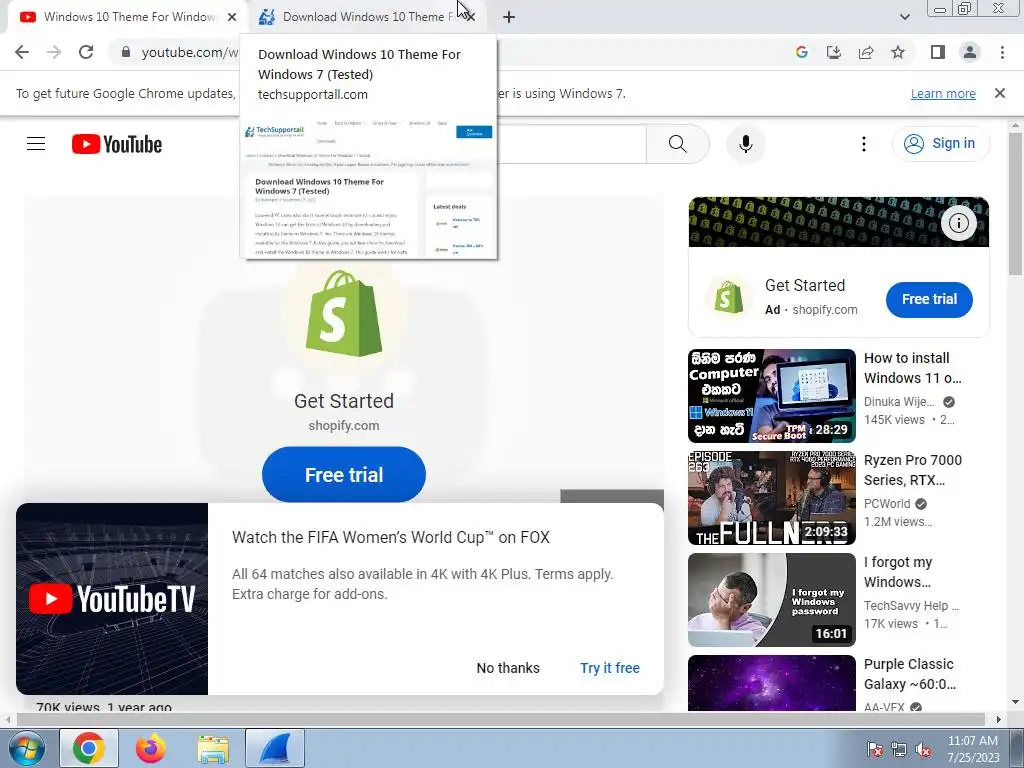Open I forgot my Windows password thumbnail

click(x=771, y=600)
